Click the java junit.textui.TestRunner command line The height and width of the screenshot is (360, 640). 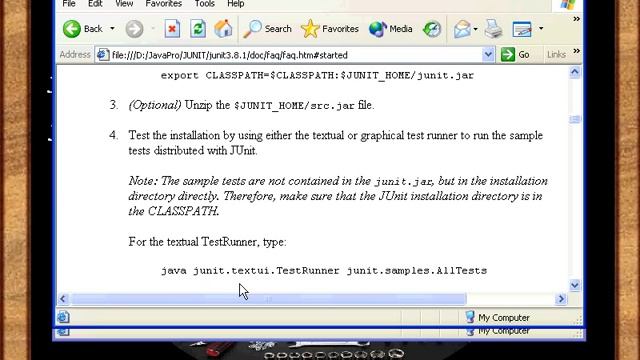[324, 271]
